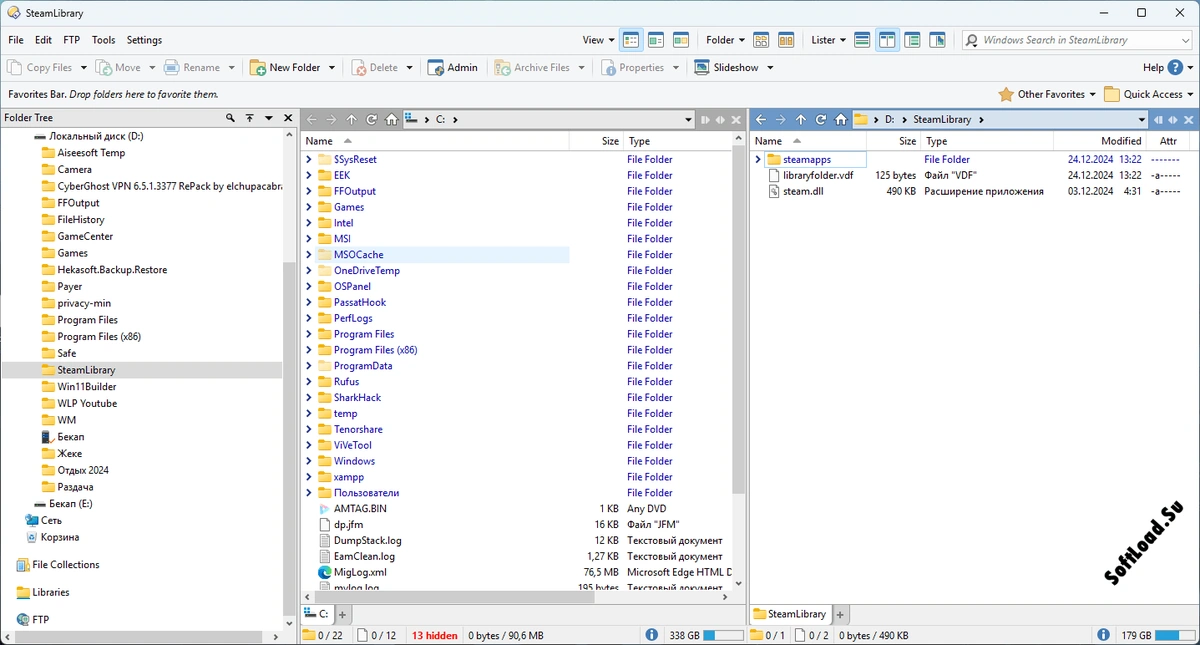
Task: Open Other Favorites star menu
Action: coord(1046,94)
